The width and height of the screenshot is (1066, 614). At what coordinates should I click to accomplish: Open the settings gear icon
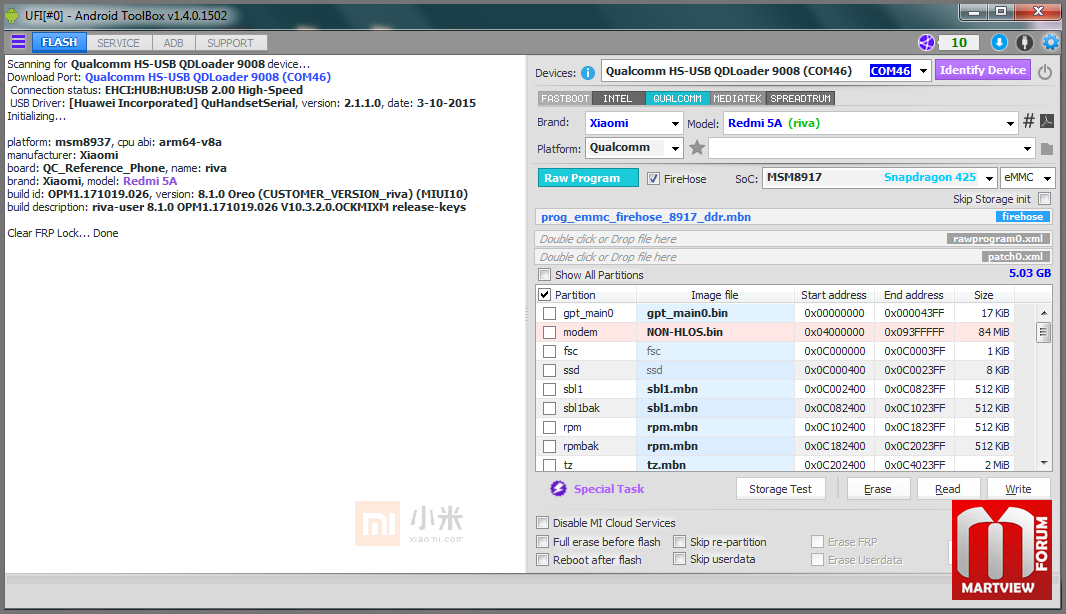(x=1050, y=42)
